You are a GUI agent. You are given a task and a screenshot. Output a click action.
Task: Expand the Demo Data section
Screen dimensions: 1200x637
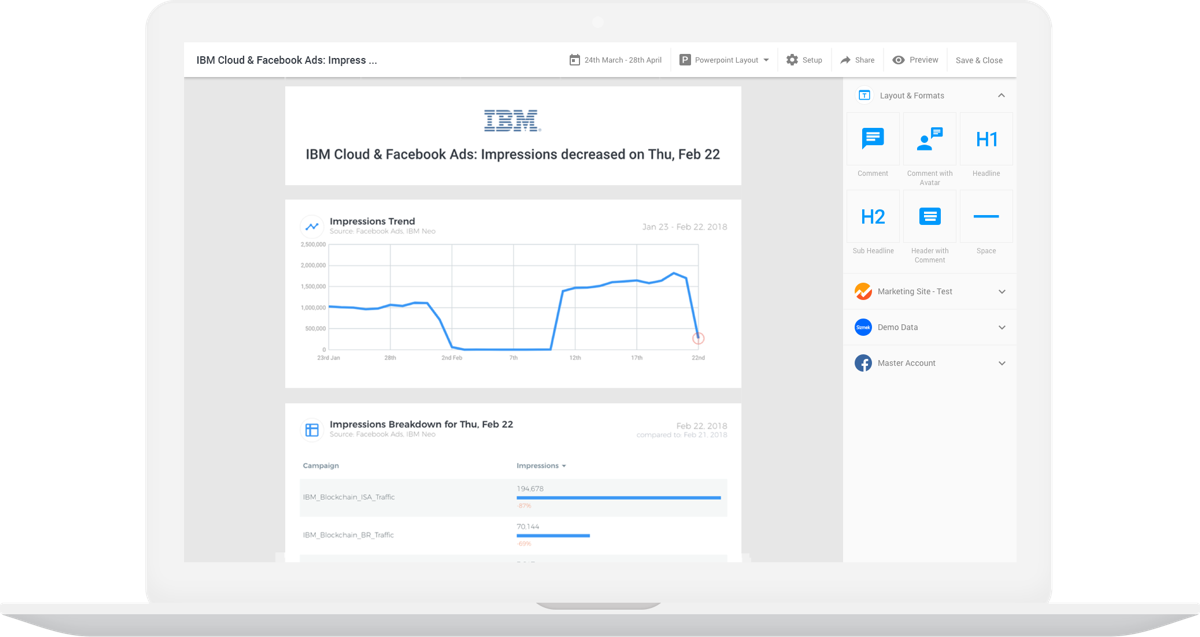coord(1002,327)
